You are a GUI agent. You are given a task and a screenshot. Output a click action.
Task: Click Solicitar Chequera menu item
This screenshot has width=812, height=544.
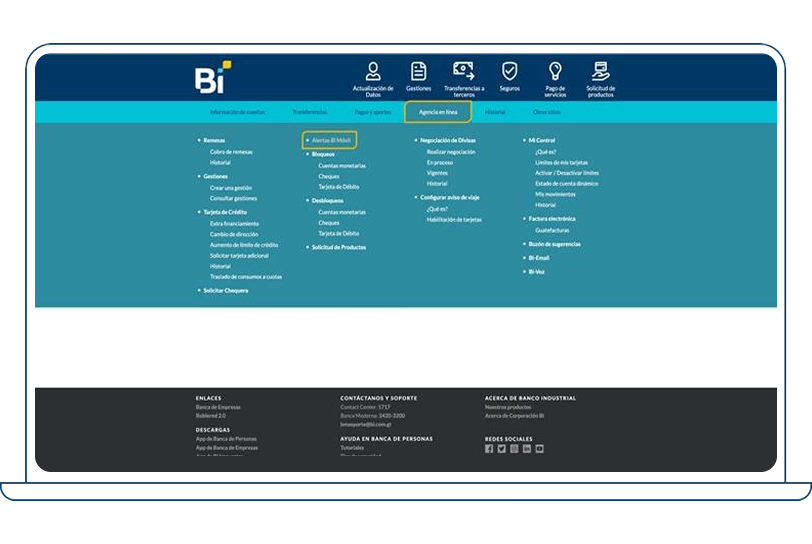pyautogui.click(x=225, y=290)
